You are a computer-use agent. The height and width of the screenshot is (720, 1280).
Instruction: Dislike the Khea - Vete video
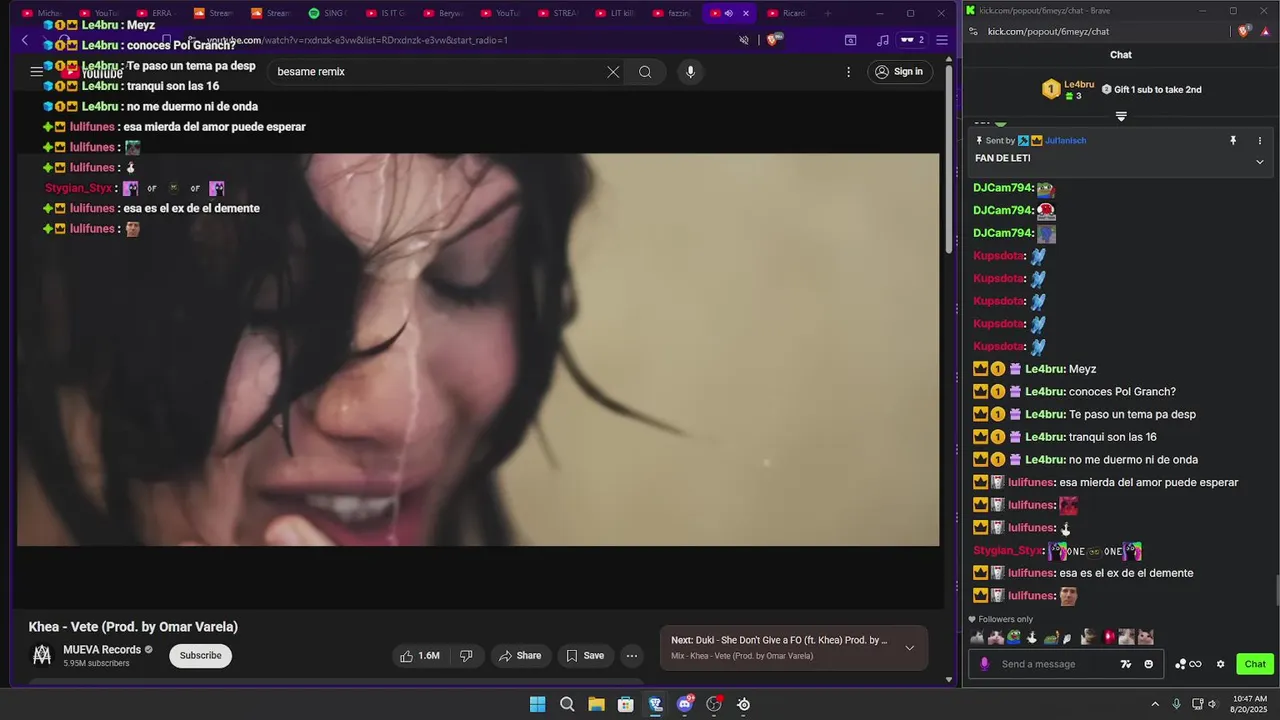point(466,656)
